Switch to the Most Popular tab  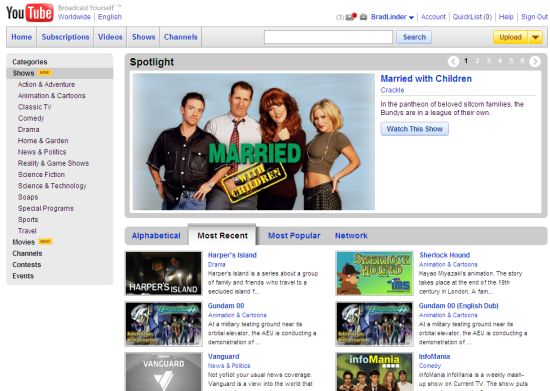(294, 236)
